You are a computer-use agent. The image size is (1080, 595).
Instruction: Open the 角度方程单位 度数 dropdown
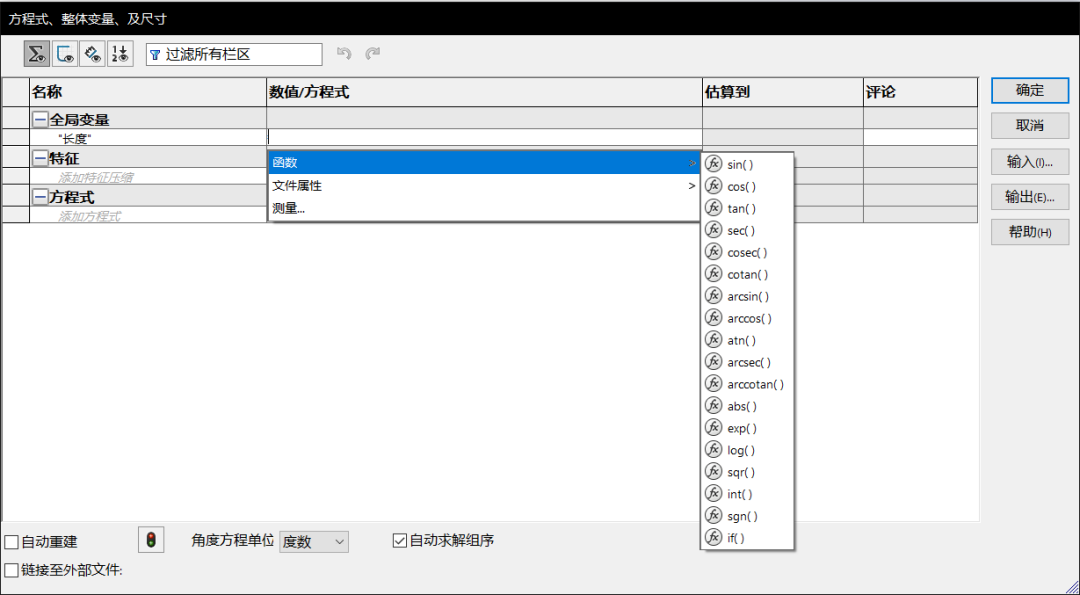313,541
